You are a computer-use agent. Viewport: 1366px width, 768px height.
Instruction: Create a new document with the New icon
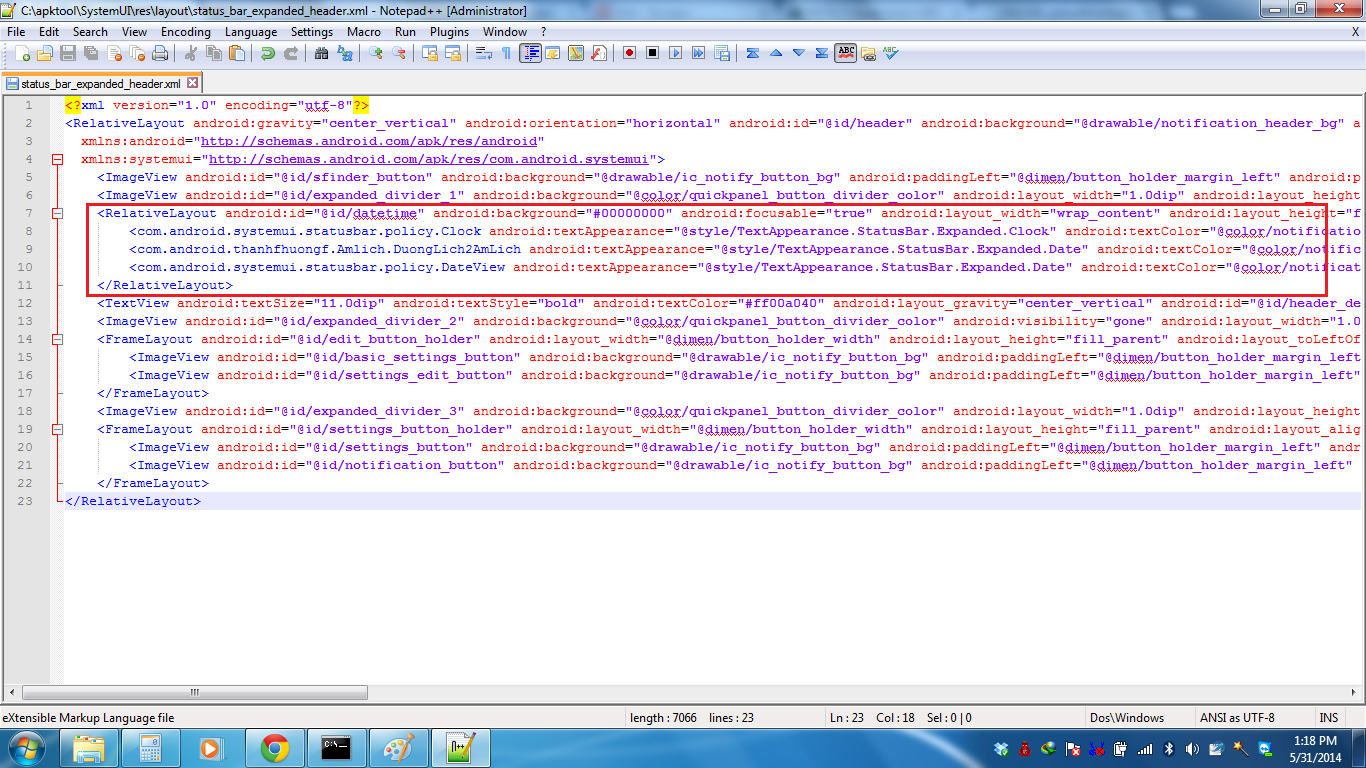point(22,53)
